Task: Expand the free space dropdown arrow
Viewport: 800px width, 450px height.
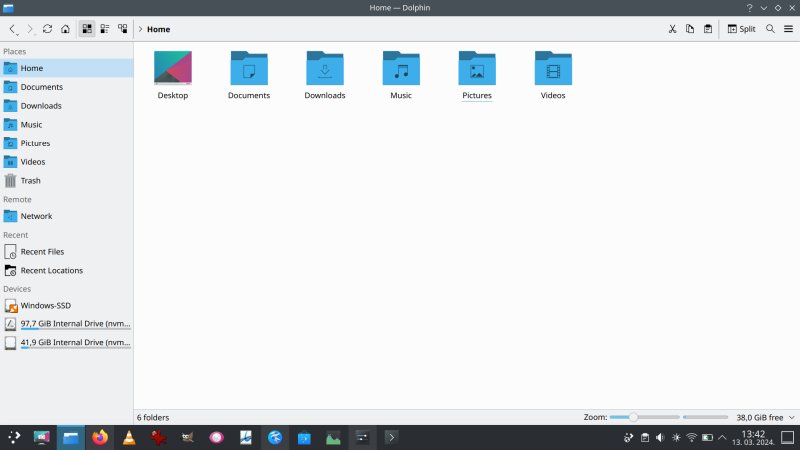Action: point(791,417)
